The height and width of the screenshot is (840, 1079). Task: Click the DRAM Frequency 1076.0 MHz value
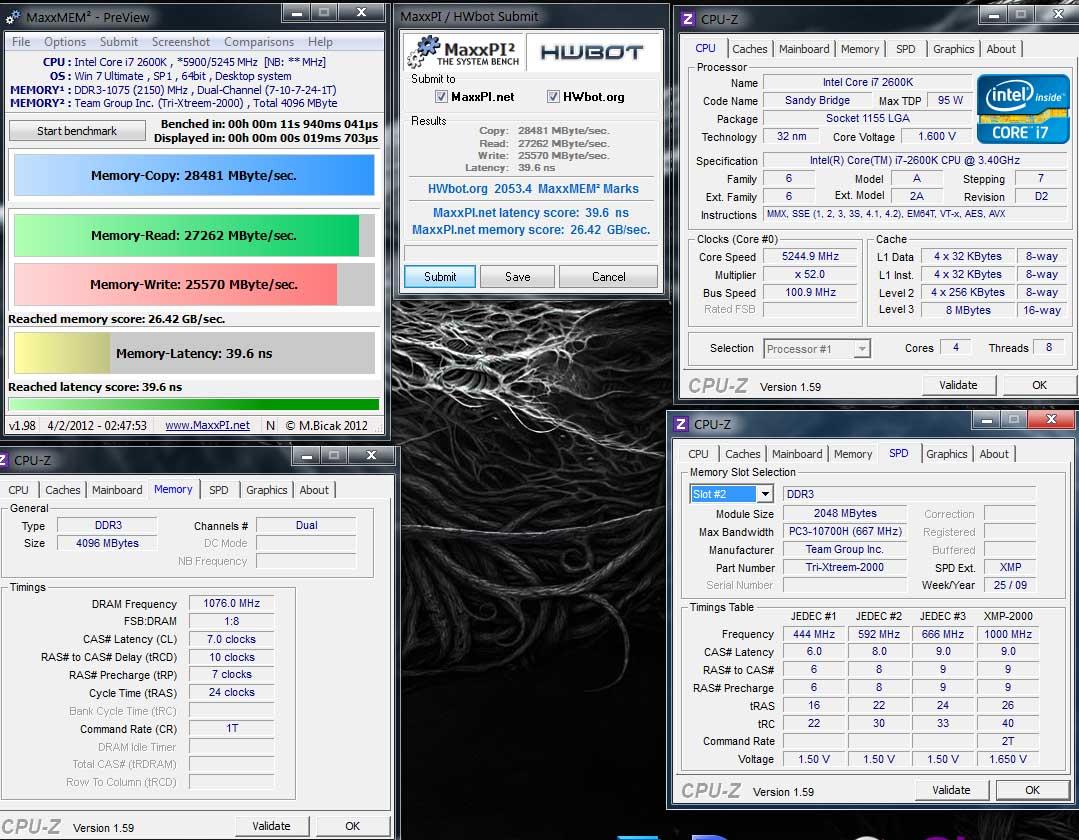tap(231, 603)
